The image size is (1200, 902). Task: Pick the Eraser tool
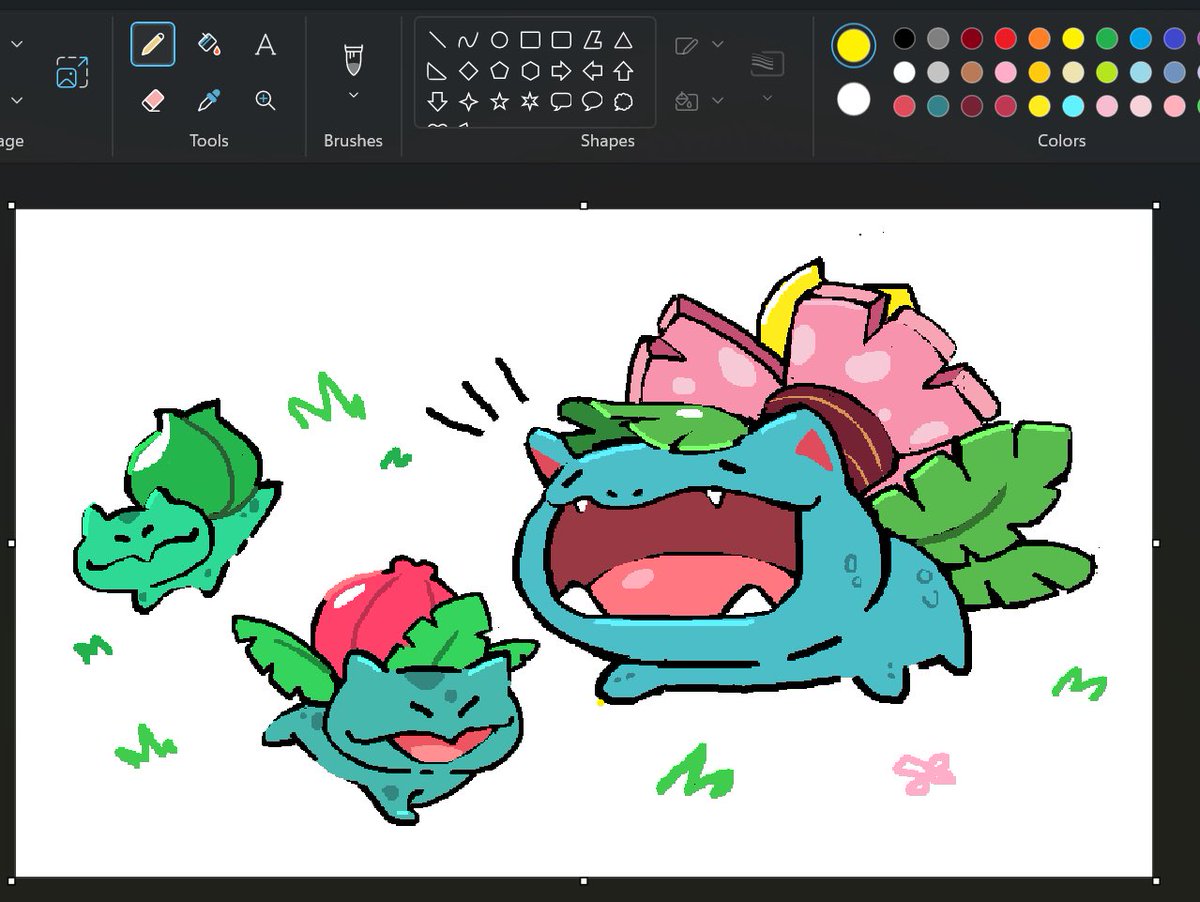[153, 100]
